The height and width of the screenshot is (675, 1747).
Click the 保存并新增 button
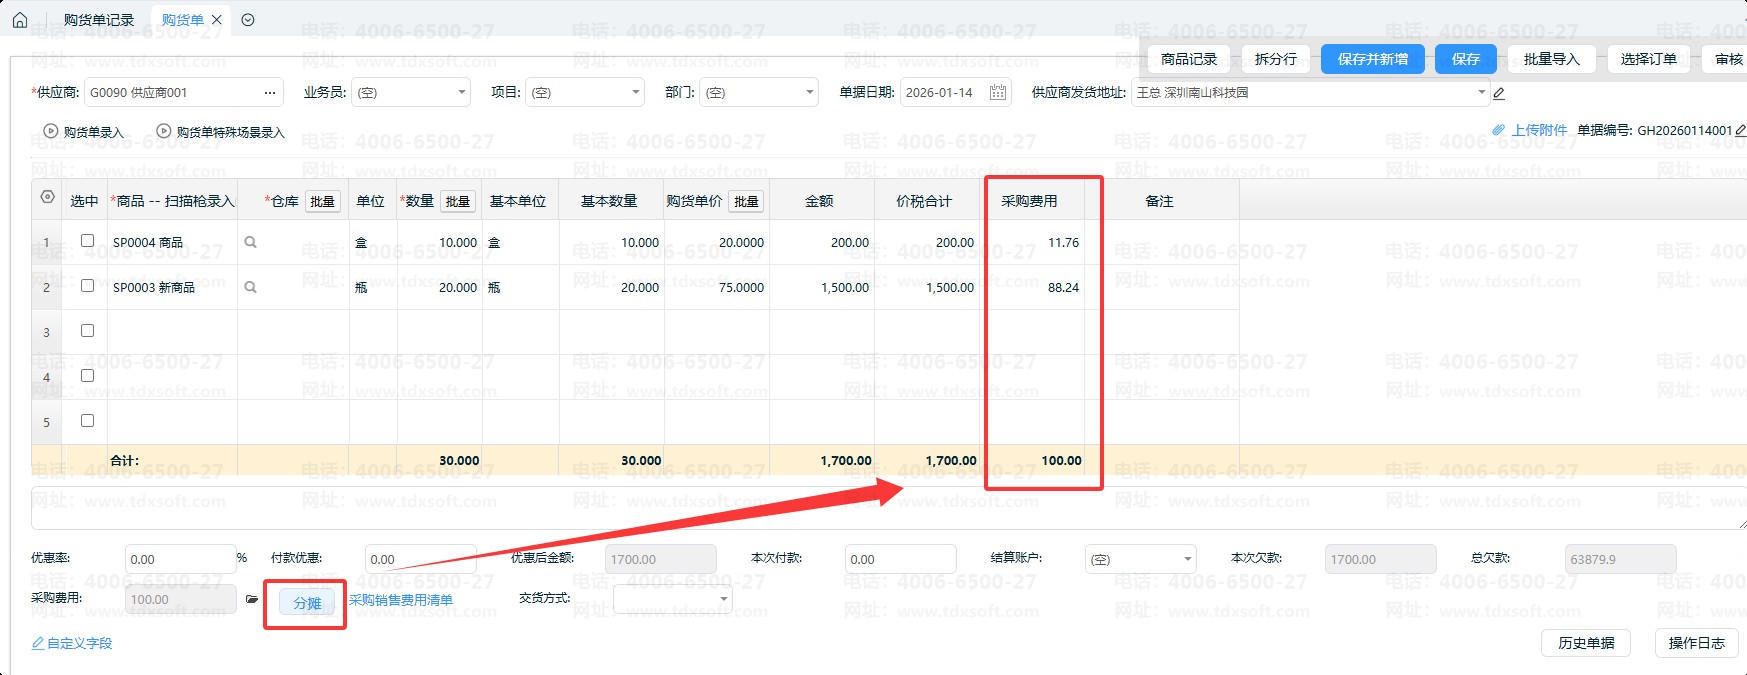1372,60
